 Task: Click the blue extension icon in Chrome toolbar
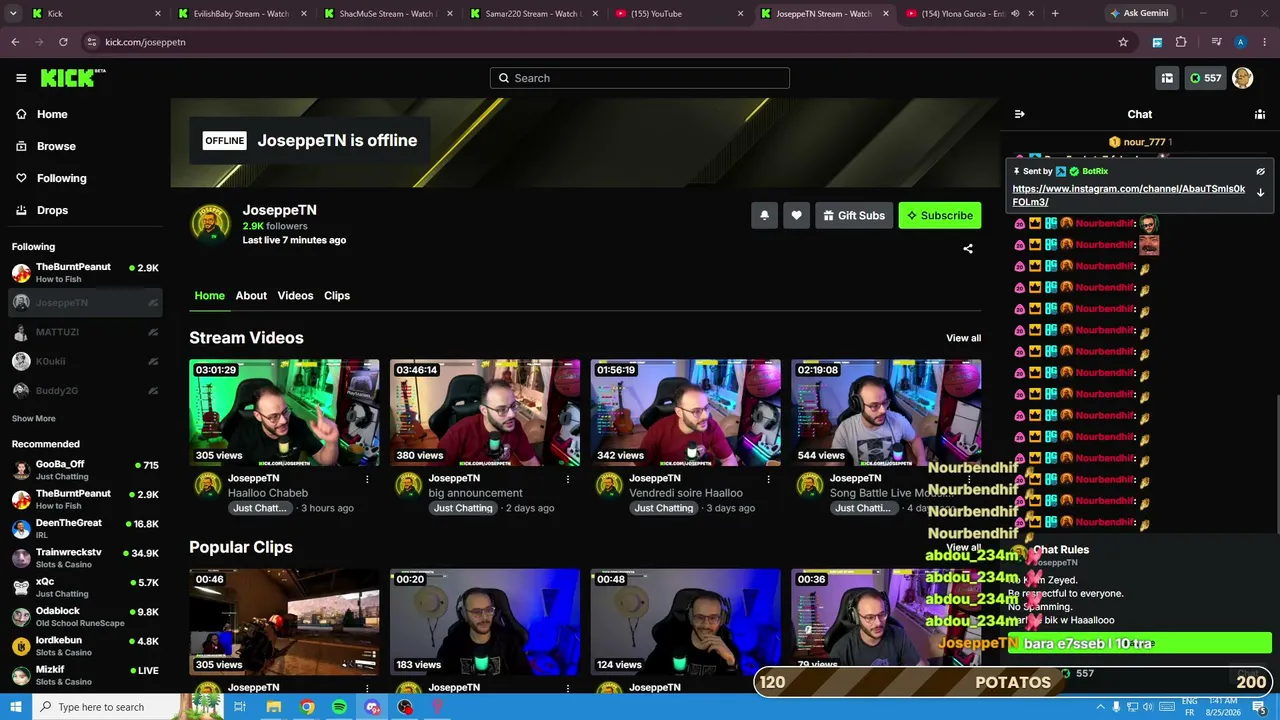[x=1157, y=42]
